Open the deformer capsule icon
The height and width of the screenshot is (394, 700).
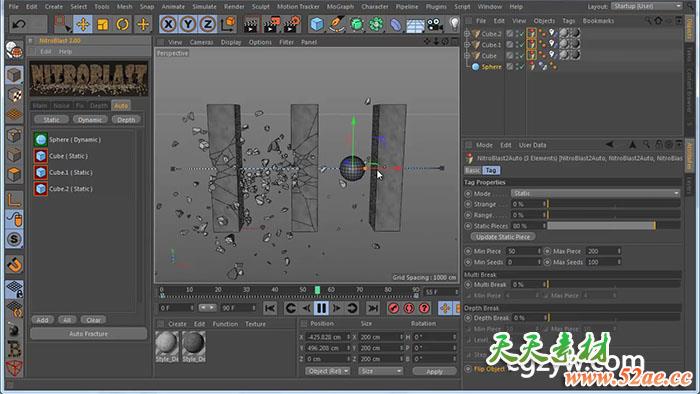396,25
